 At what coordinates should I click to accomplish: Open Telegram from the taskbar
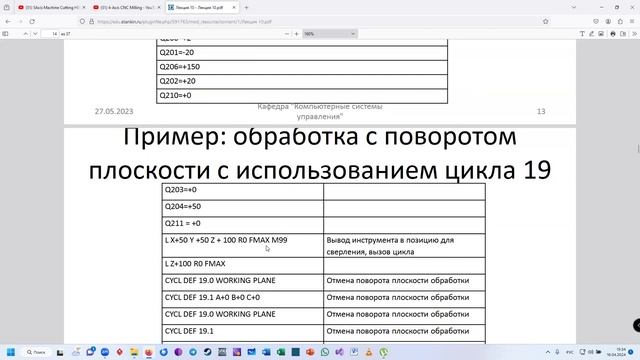tap(193, 352)
